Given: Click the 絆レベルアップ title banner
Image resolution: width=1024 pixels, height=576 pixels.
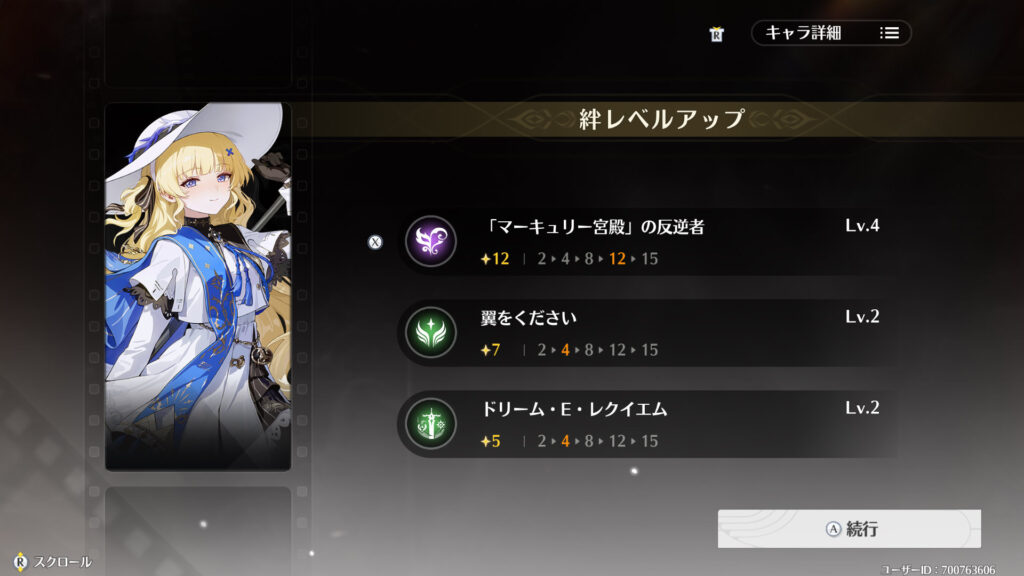Looking at the screenshot, I should click(662, 119).
